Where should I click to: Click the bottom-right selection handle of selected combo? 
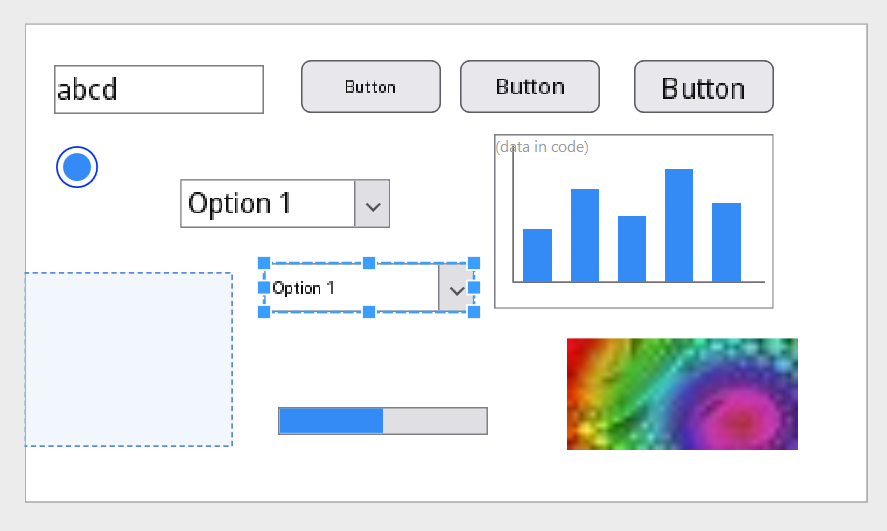coord(474,312)
